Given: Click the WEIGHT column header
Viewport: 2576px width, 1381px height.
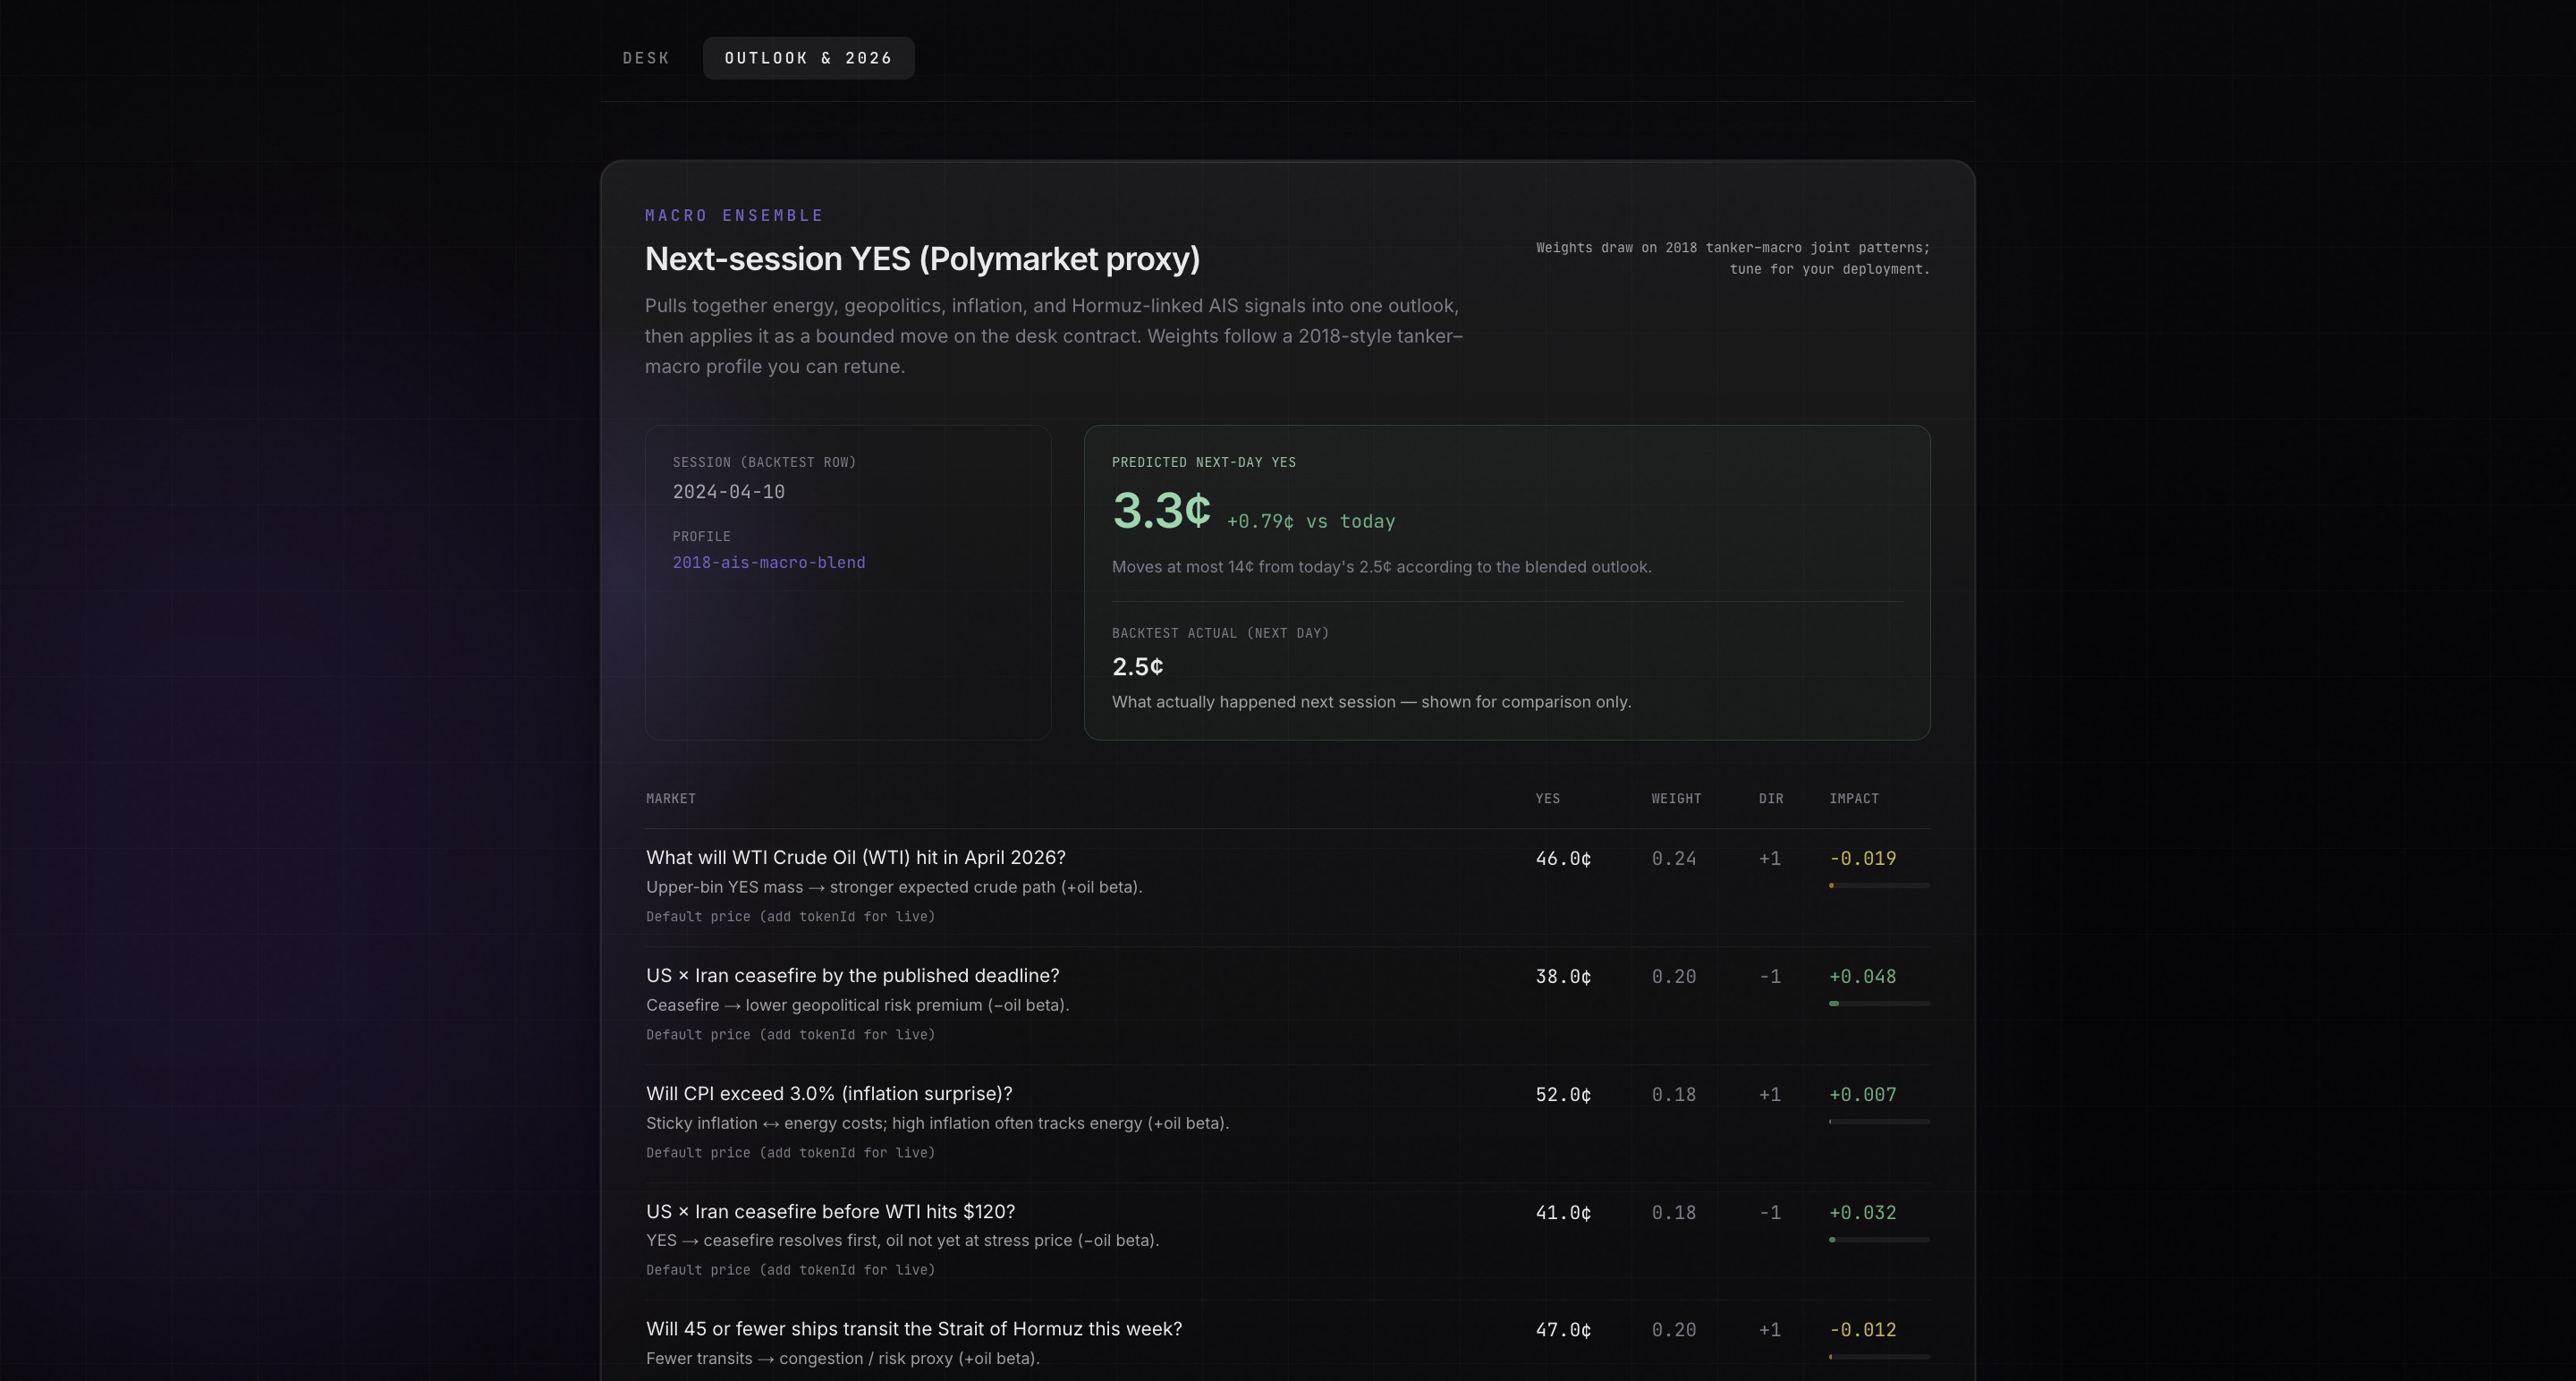Looking at the screenshot, I should [1676, 799].
